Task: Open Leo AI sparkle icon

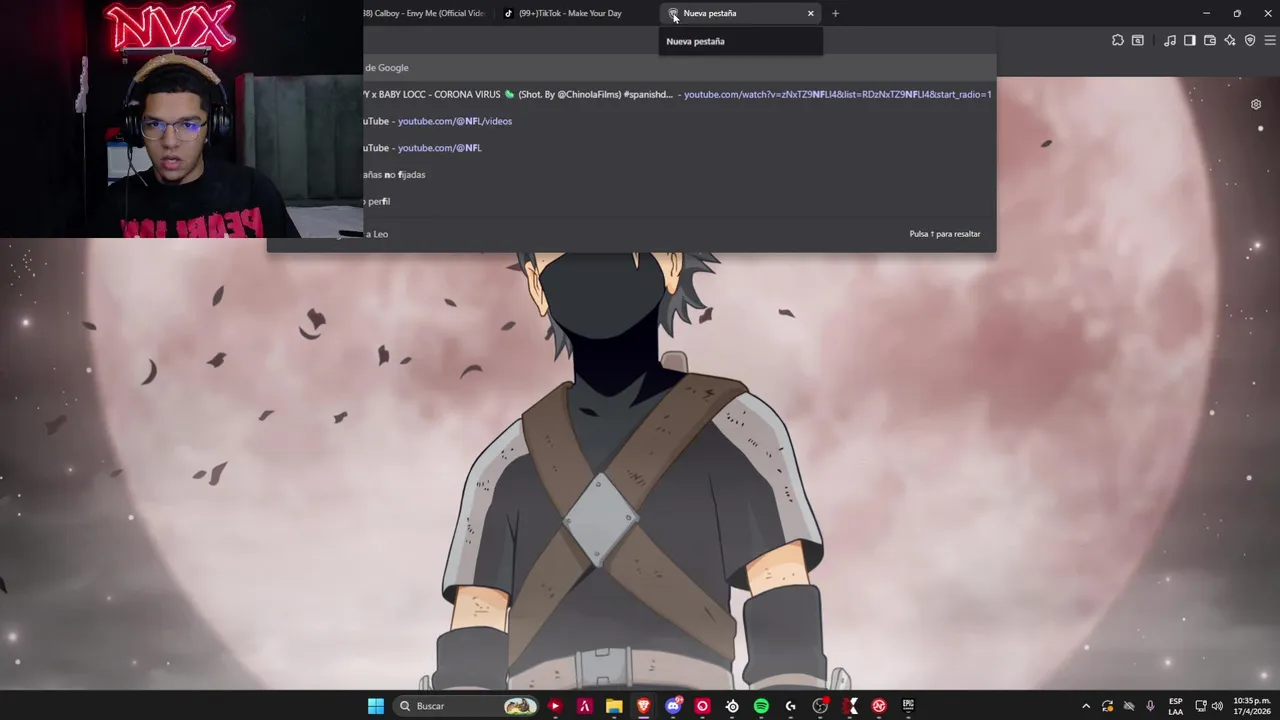Action: [x=1230, y=40]
